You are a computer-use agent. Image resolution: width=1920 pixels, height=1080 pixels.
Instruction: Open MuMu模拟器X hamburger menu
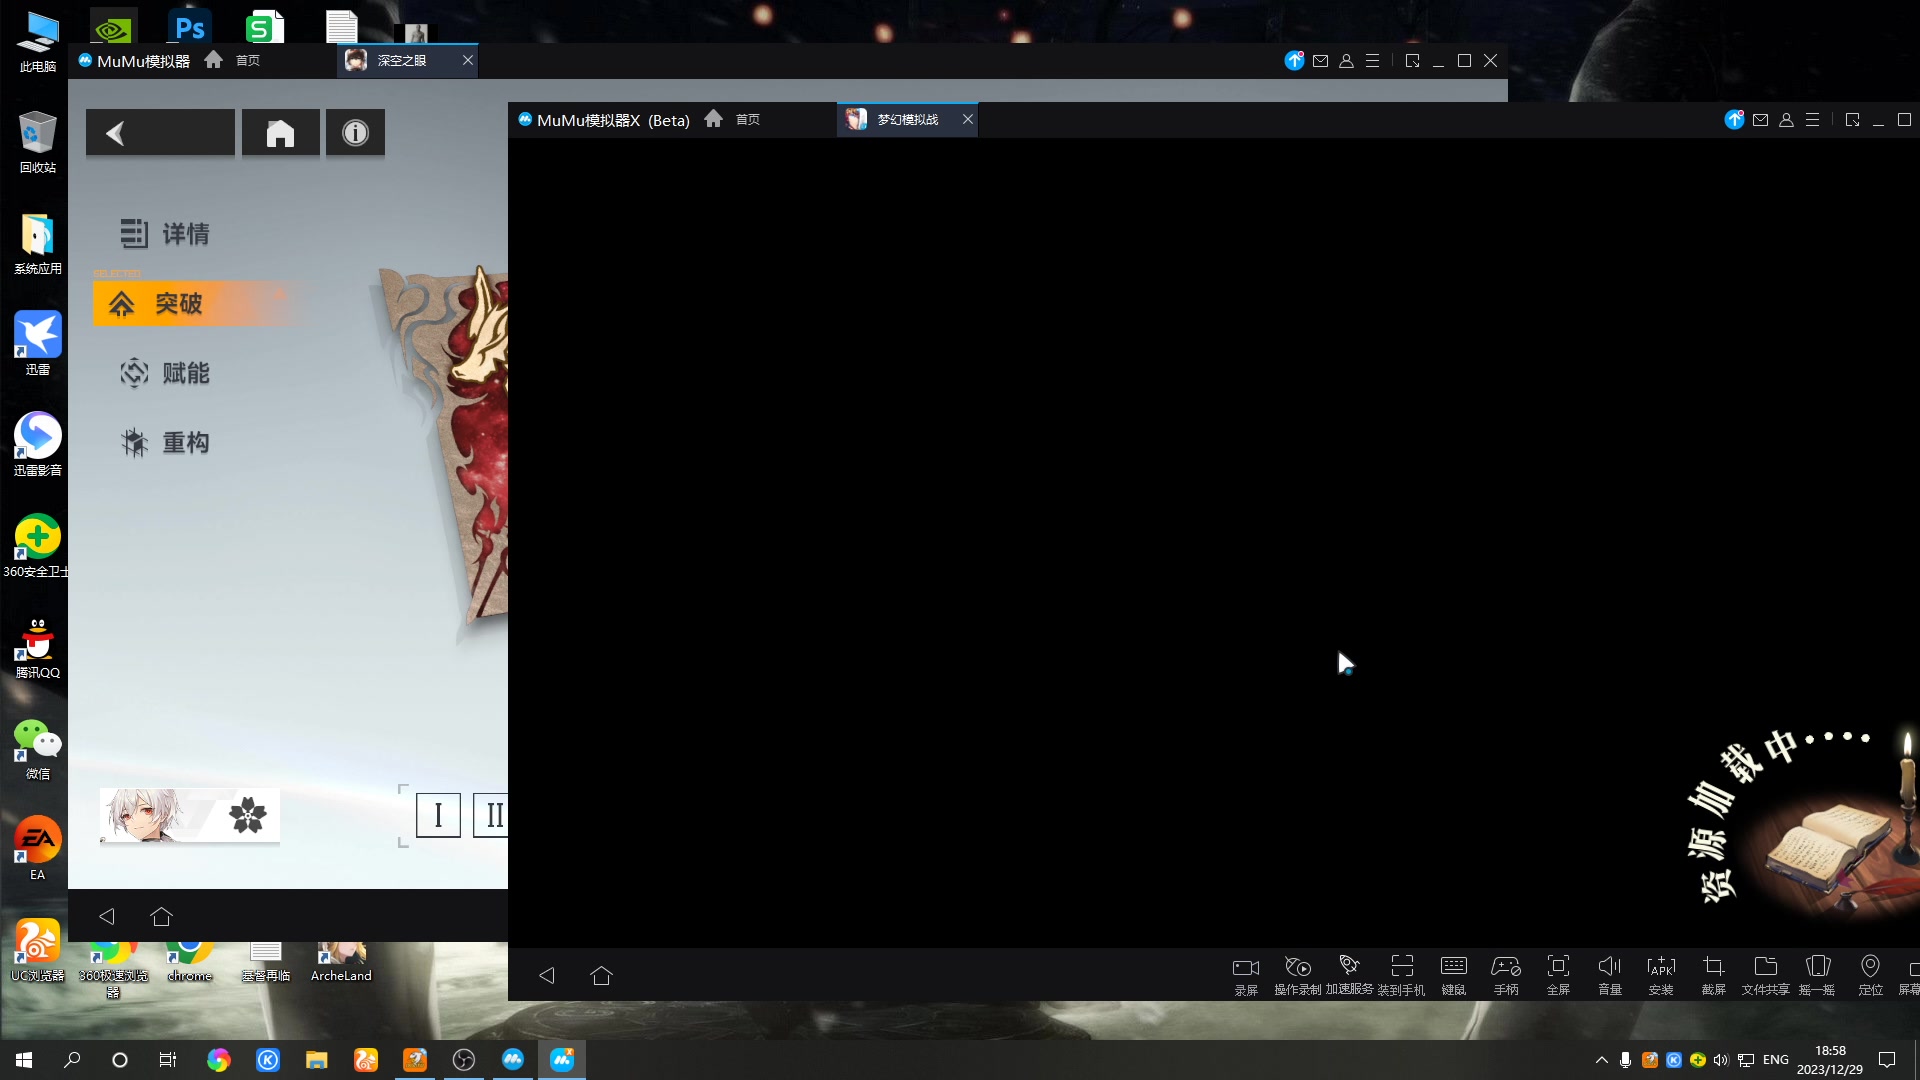[1813, 119]
